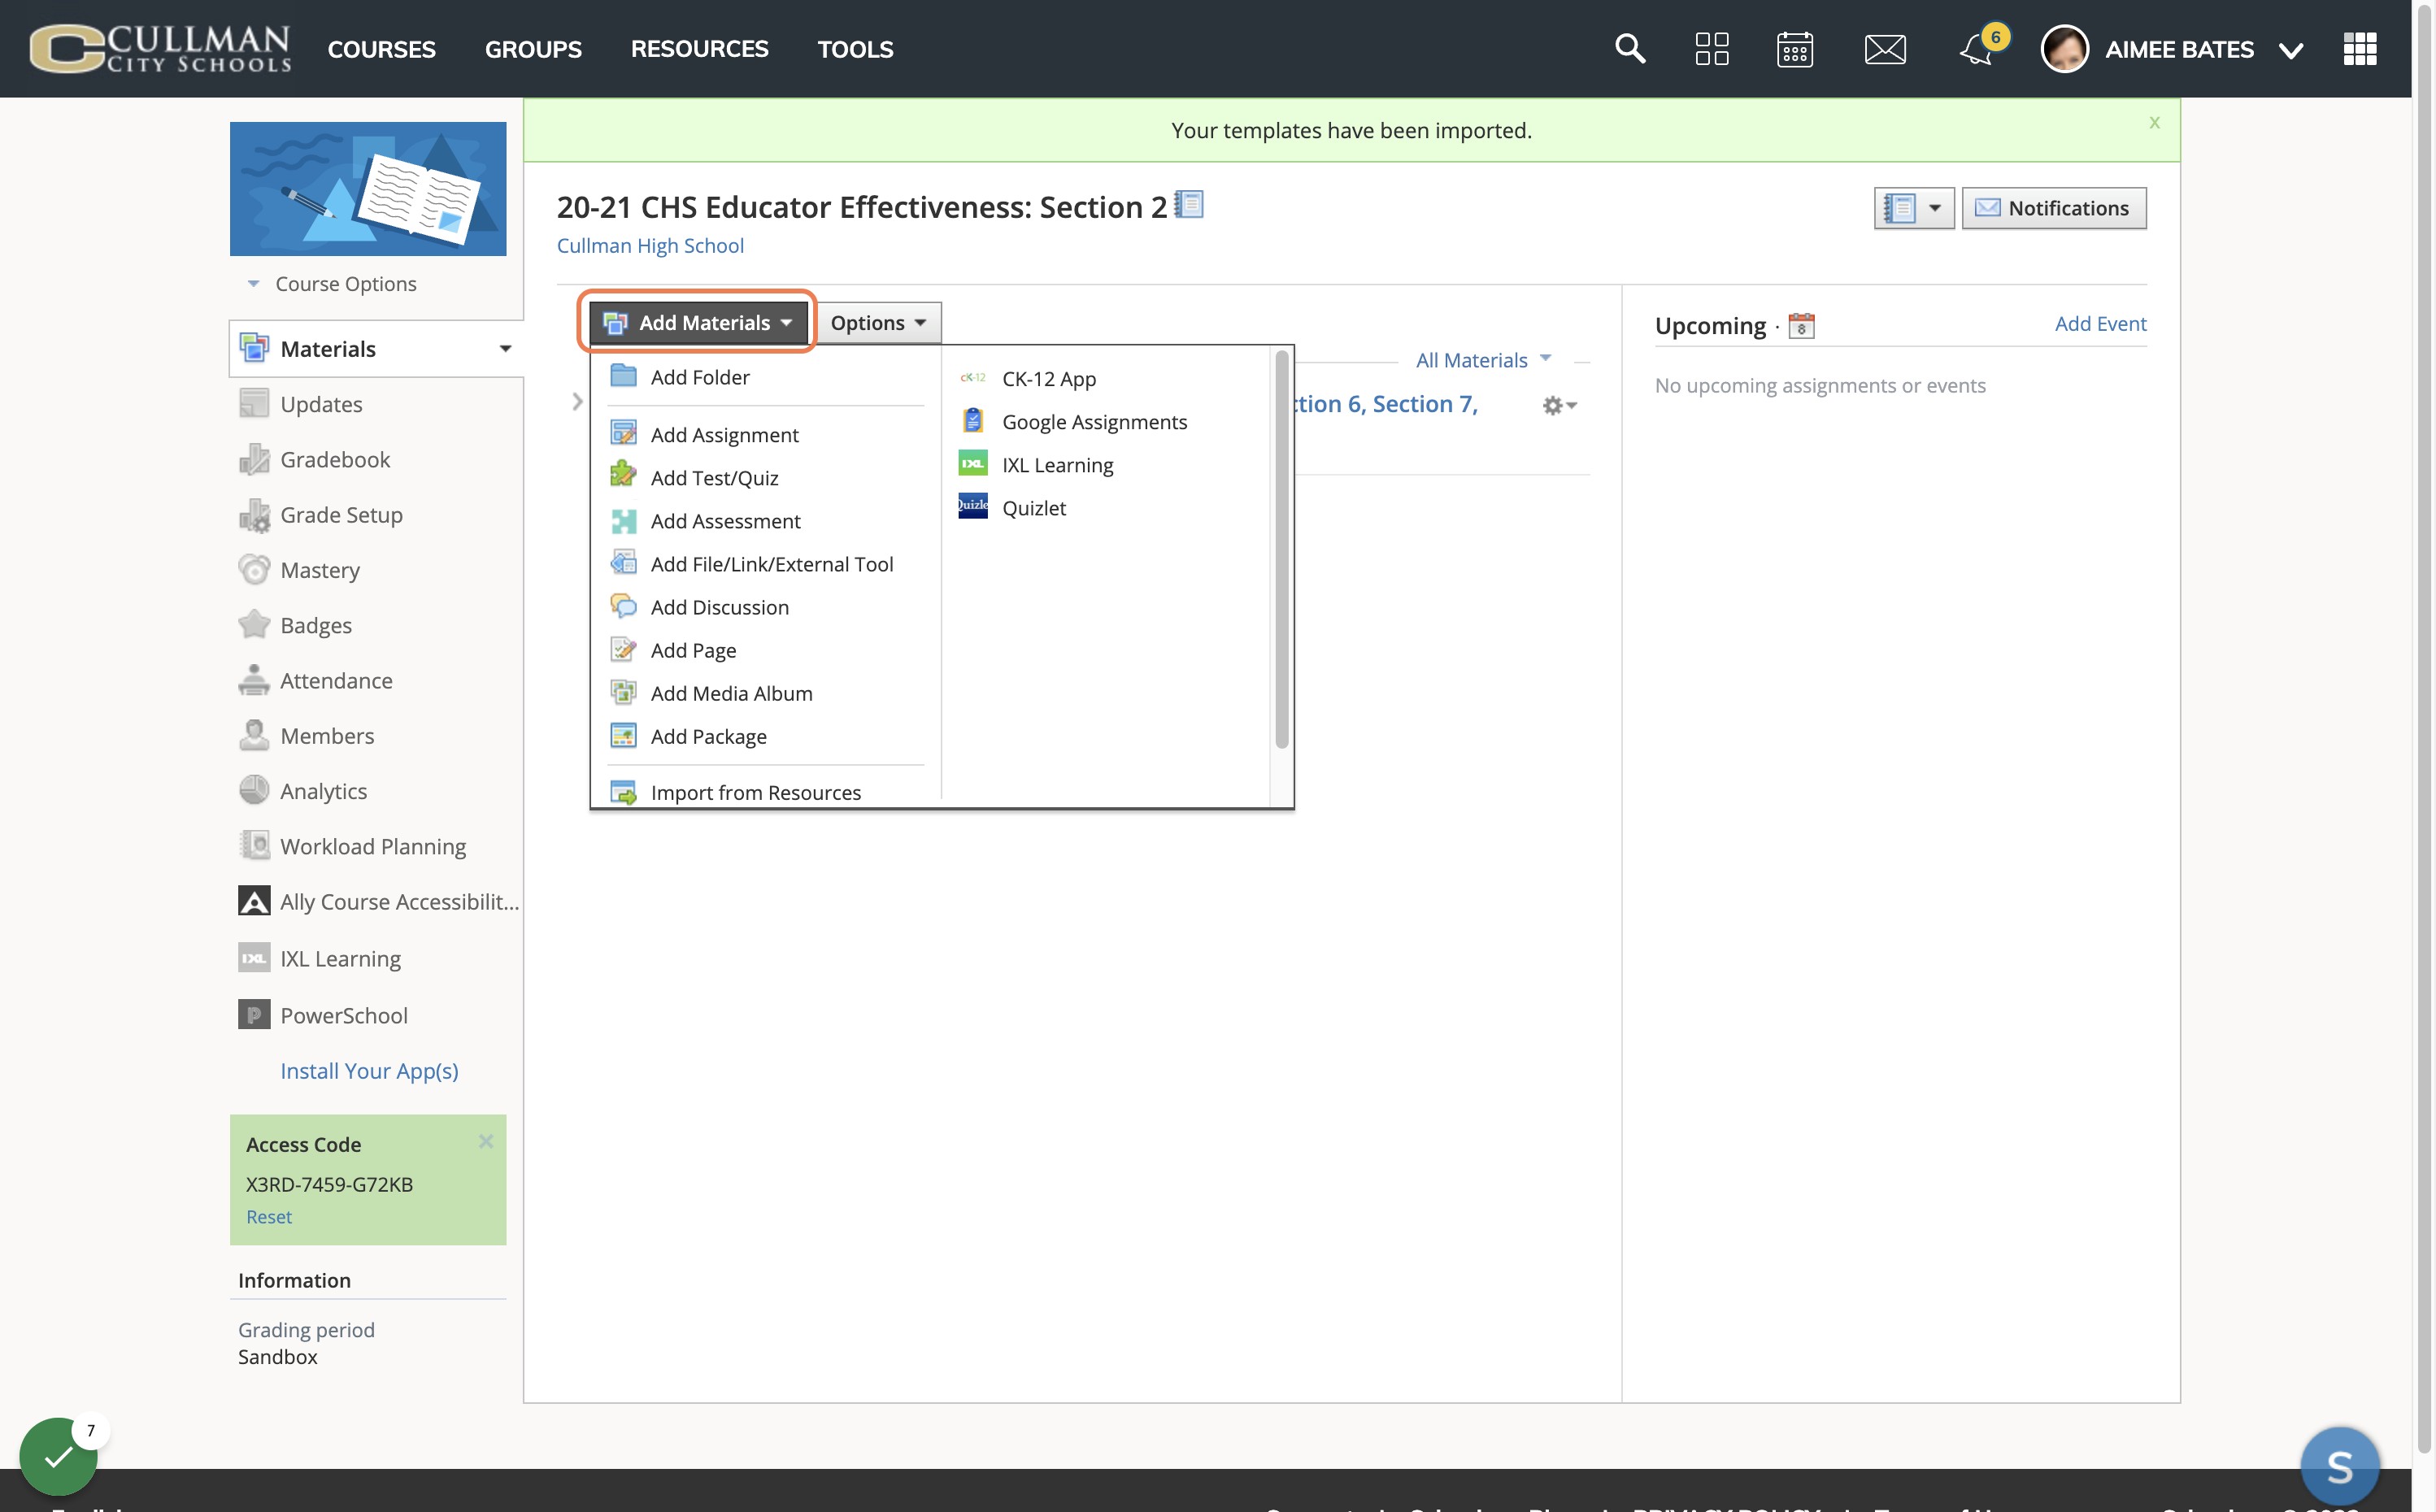The width and height of the screenshot is (2436, 1512).
Task: Click the course notebook icon beside title
Action: pos(1189,205)
